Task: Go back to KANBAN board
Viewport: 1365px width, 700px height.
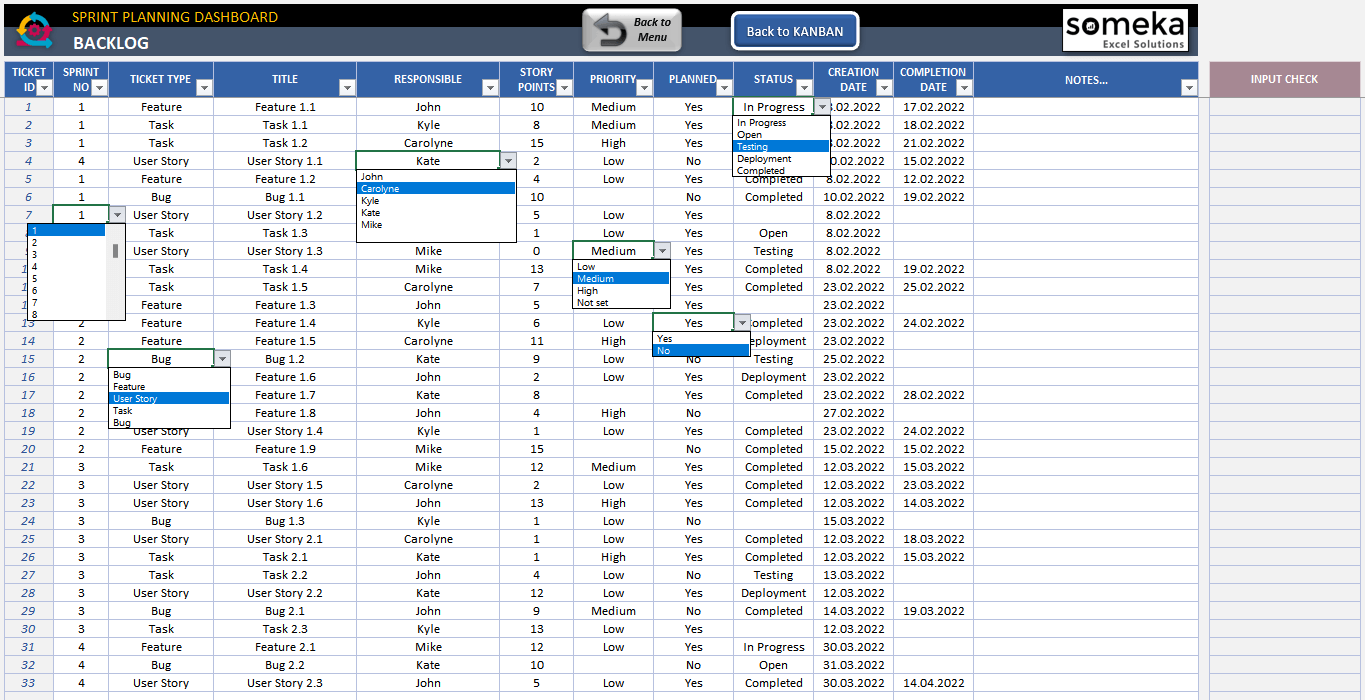Action: coord(794,31)
